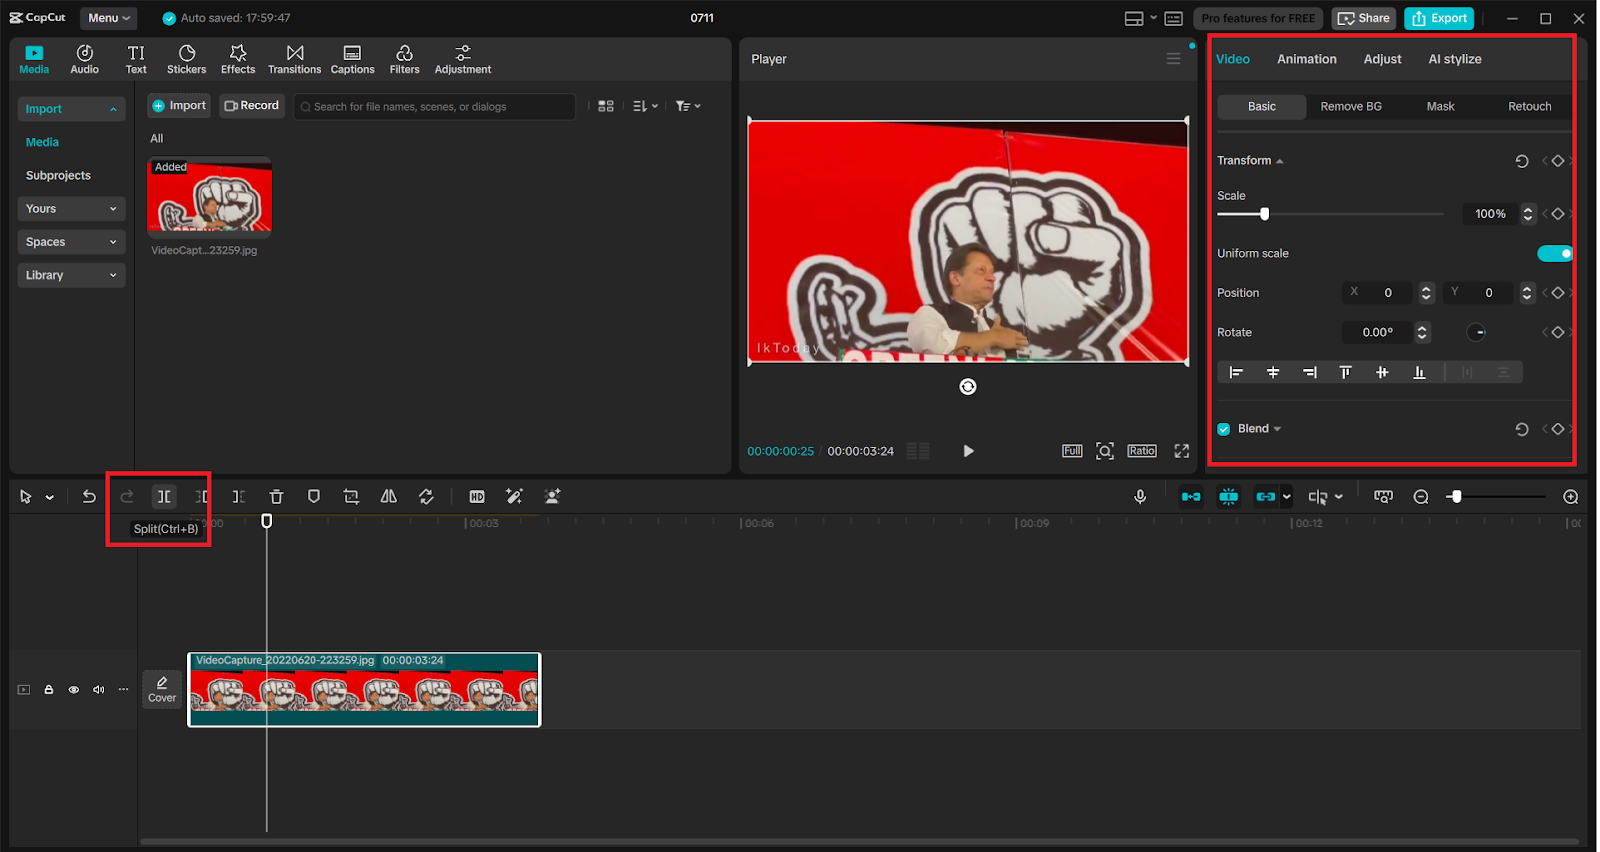1600x852 pixels.
Task: Expand the Library section
Action: (x=71, y=275)
